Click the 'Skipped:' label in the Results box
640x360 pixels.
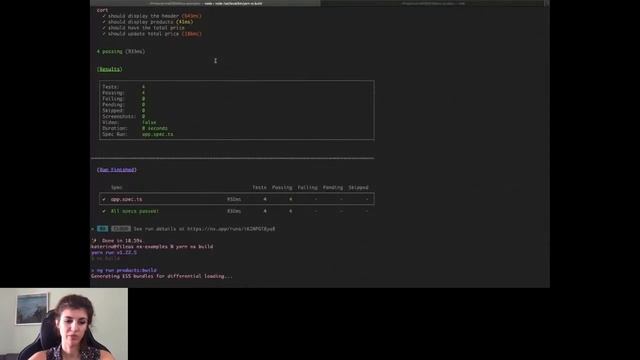pos(113,111)
